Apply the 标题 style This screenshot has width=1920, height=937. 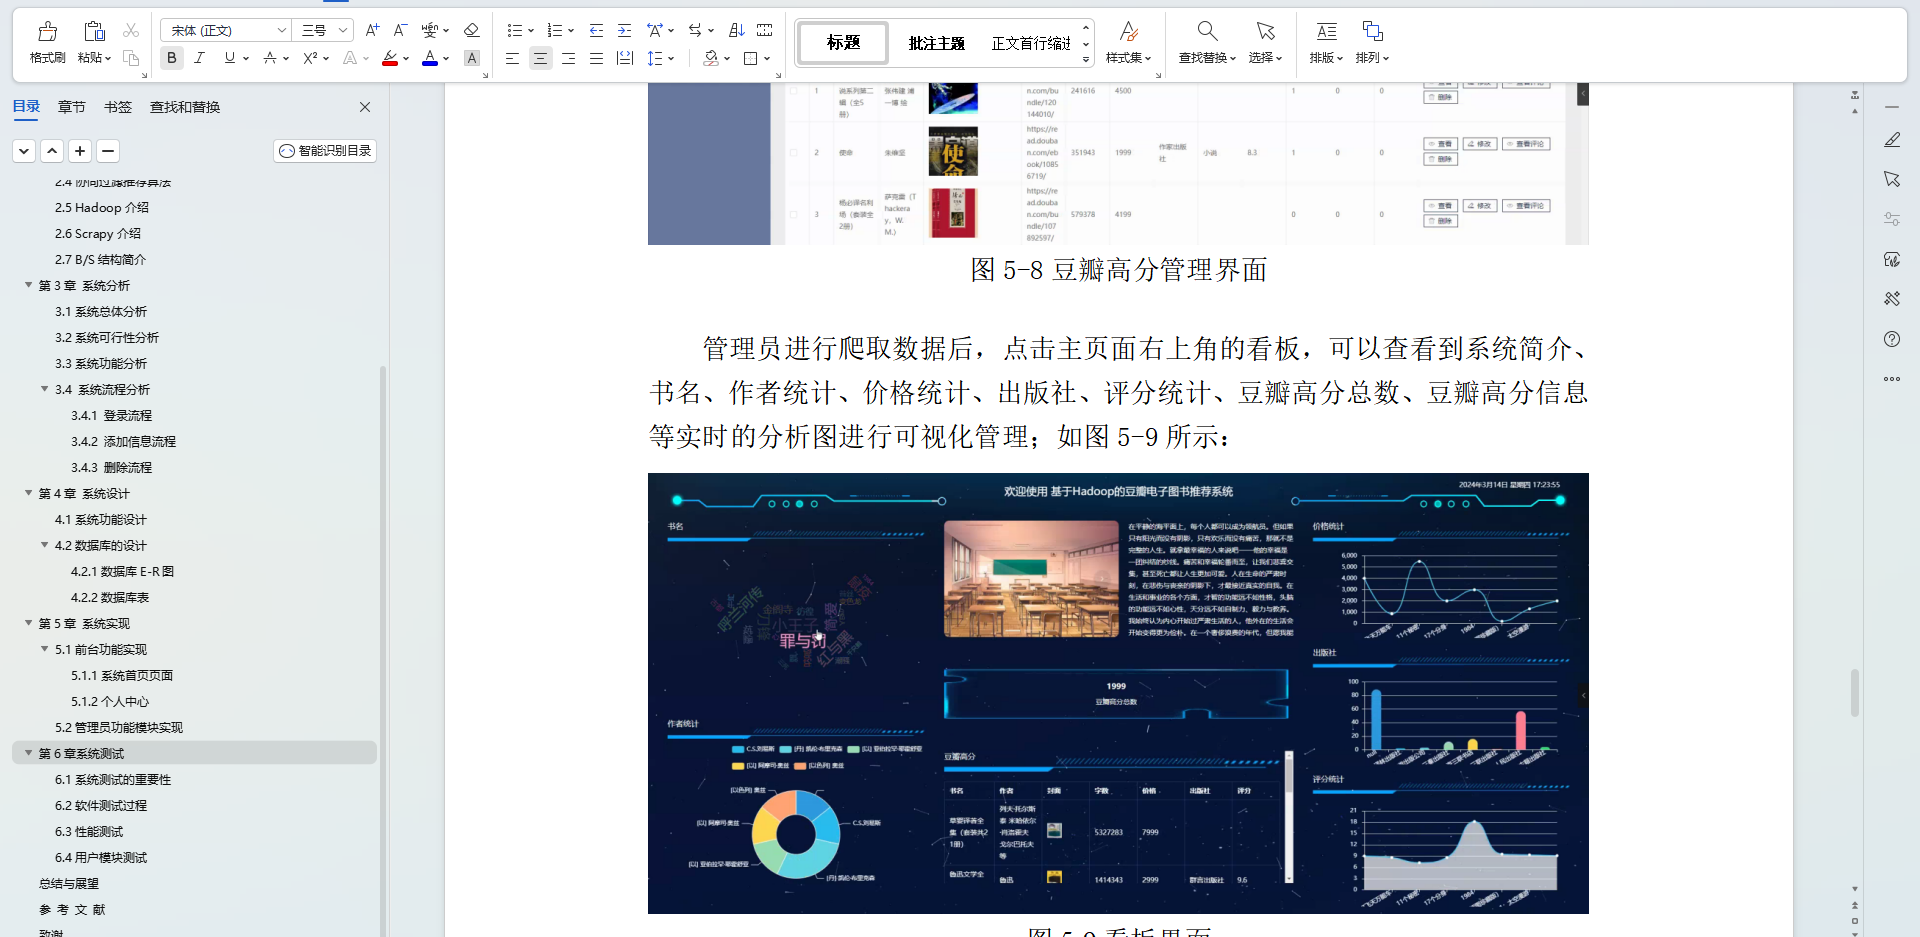pyautogui.click(x=843, y=43)
